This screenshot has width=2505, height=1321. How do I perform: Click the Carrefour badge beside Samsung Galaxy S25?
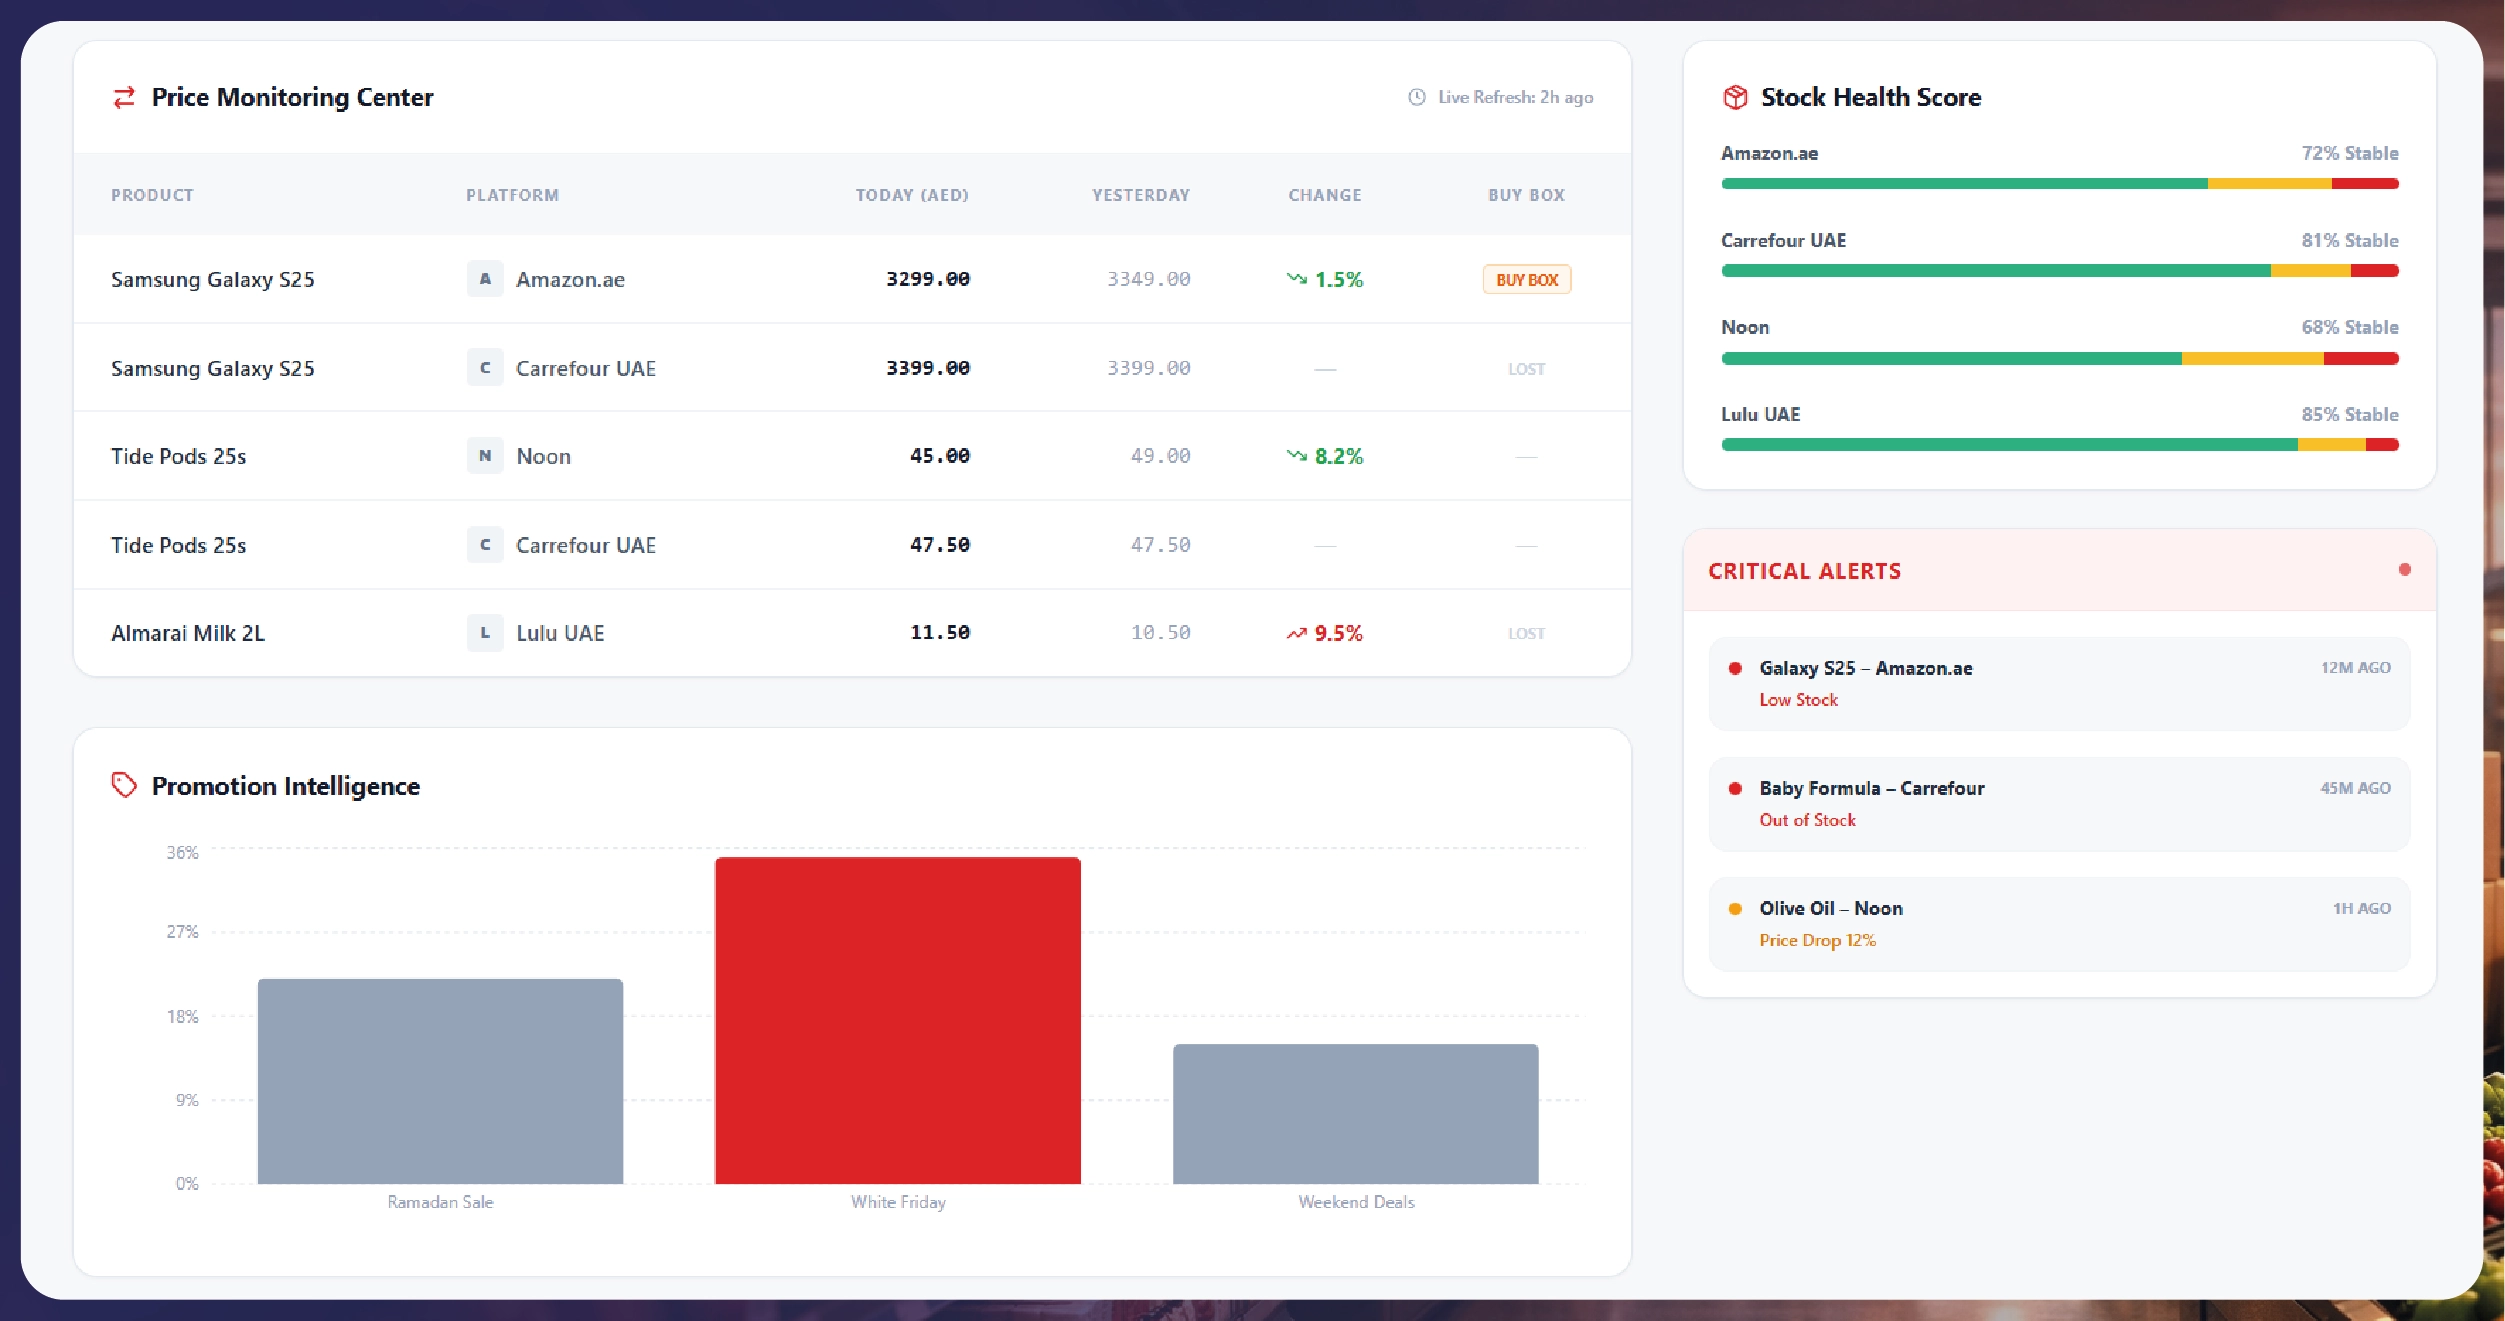click(x=485, y=367)
